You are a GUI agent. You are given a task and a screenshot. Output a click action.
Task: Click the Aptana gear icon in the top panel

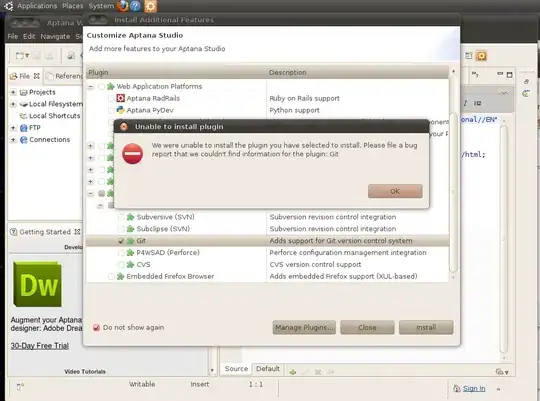coord(150,6)
